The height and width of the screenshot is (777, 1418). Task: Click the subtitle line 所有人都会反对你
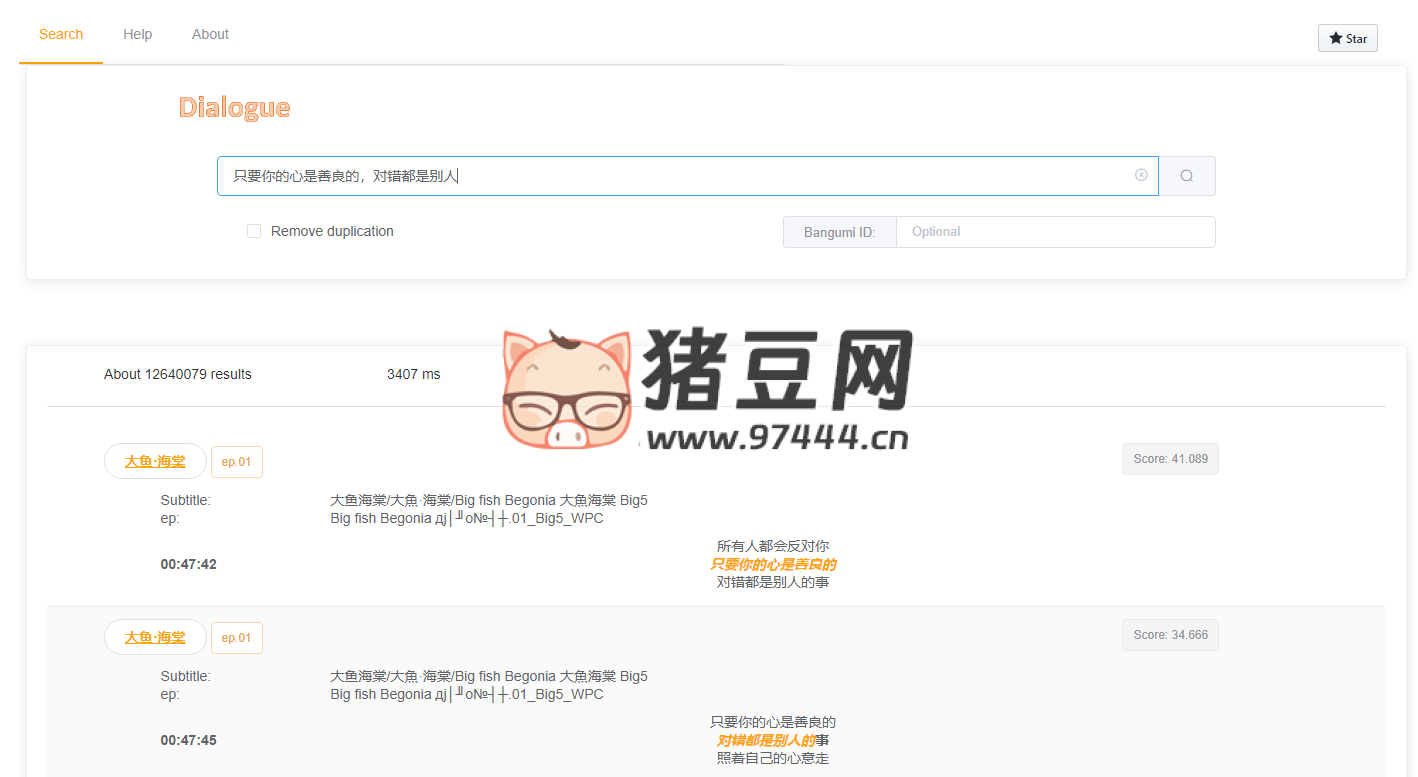click(773, 546)
